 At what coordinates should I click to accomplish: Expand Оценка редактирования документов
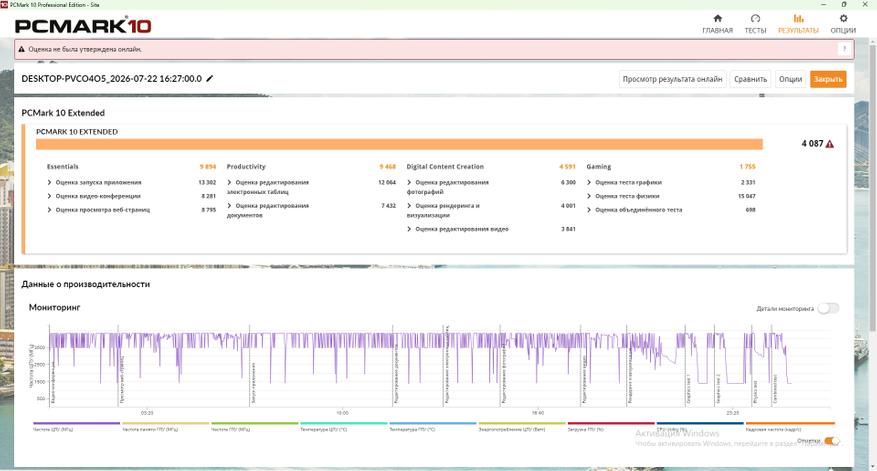229,206
